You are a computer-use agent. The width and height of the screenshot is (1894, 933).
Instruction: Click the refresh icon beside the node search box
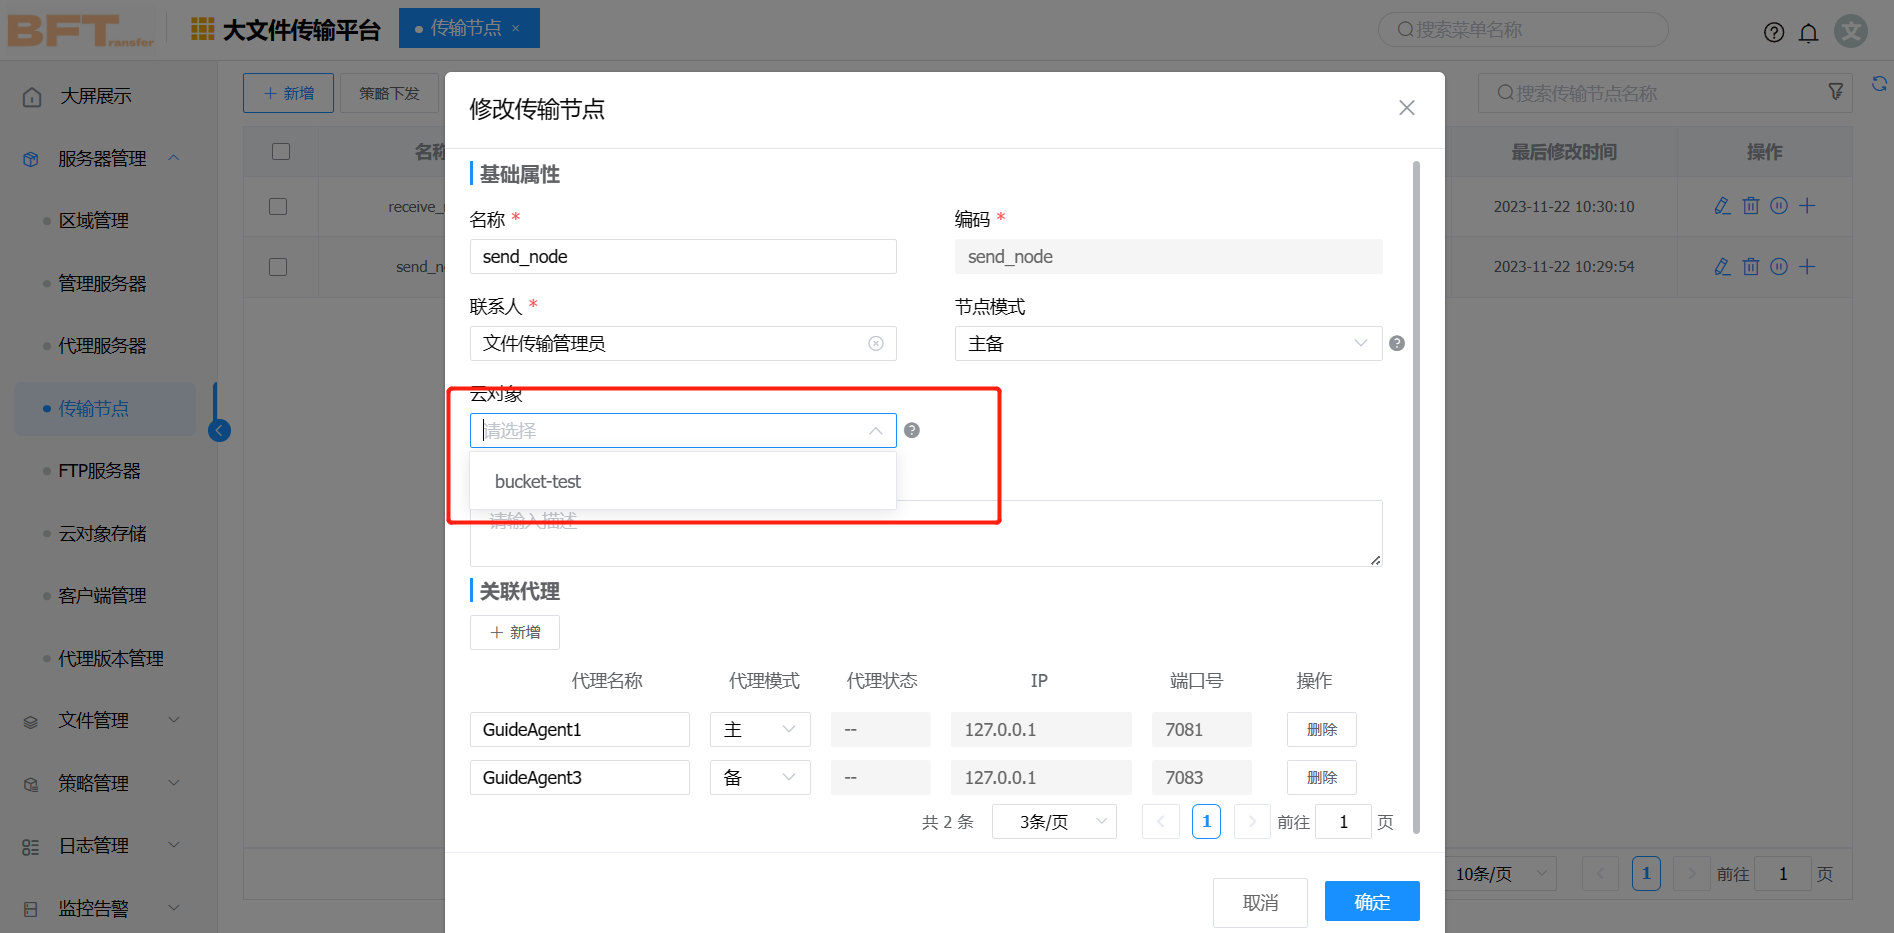click(x=1880, y=84)
